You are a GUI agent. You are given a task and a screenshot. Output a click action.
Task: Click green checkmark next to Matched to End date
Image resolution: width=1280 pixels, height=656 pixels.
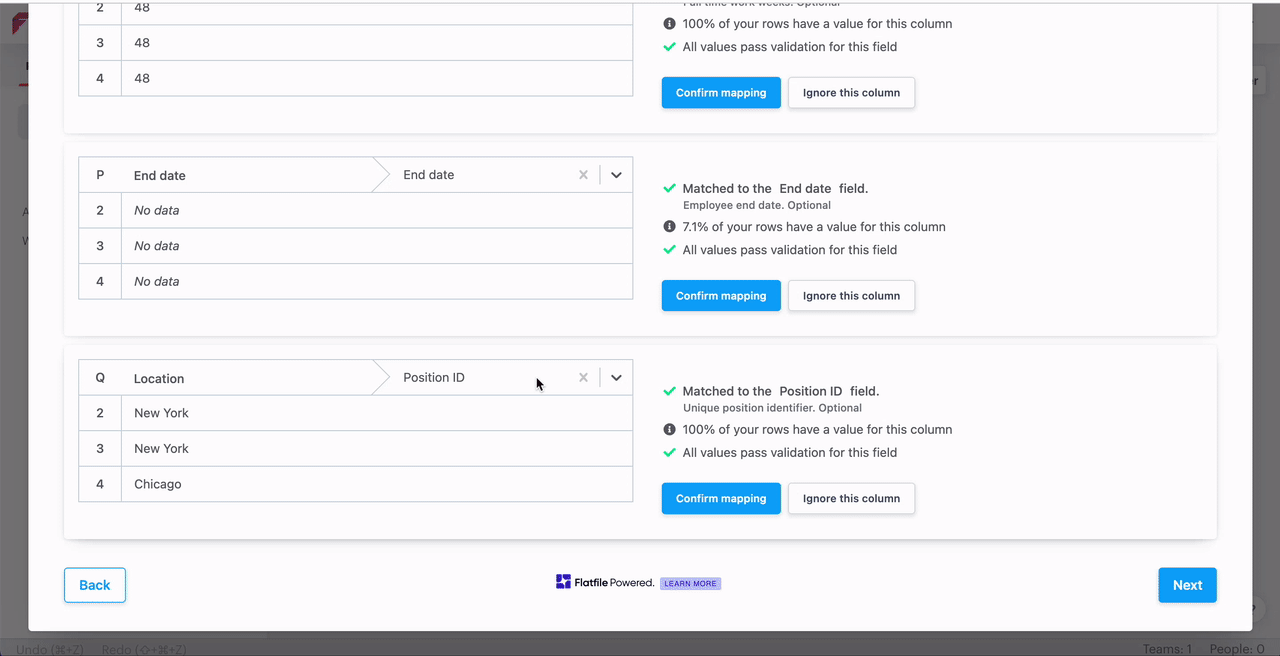point(669,188)
